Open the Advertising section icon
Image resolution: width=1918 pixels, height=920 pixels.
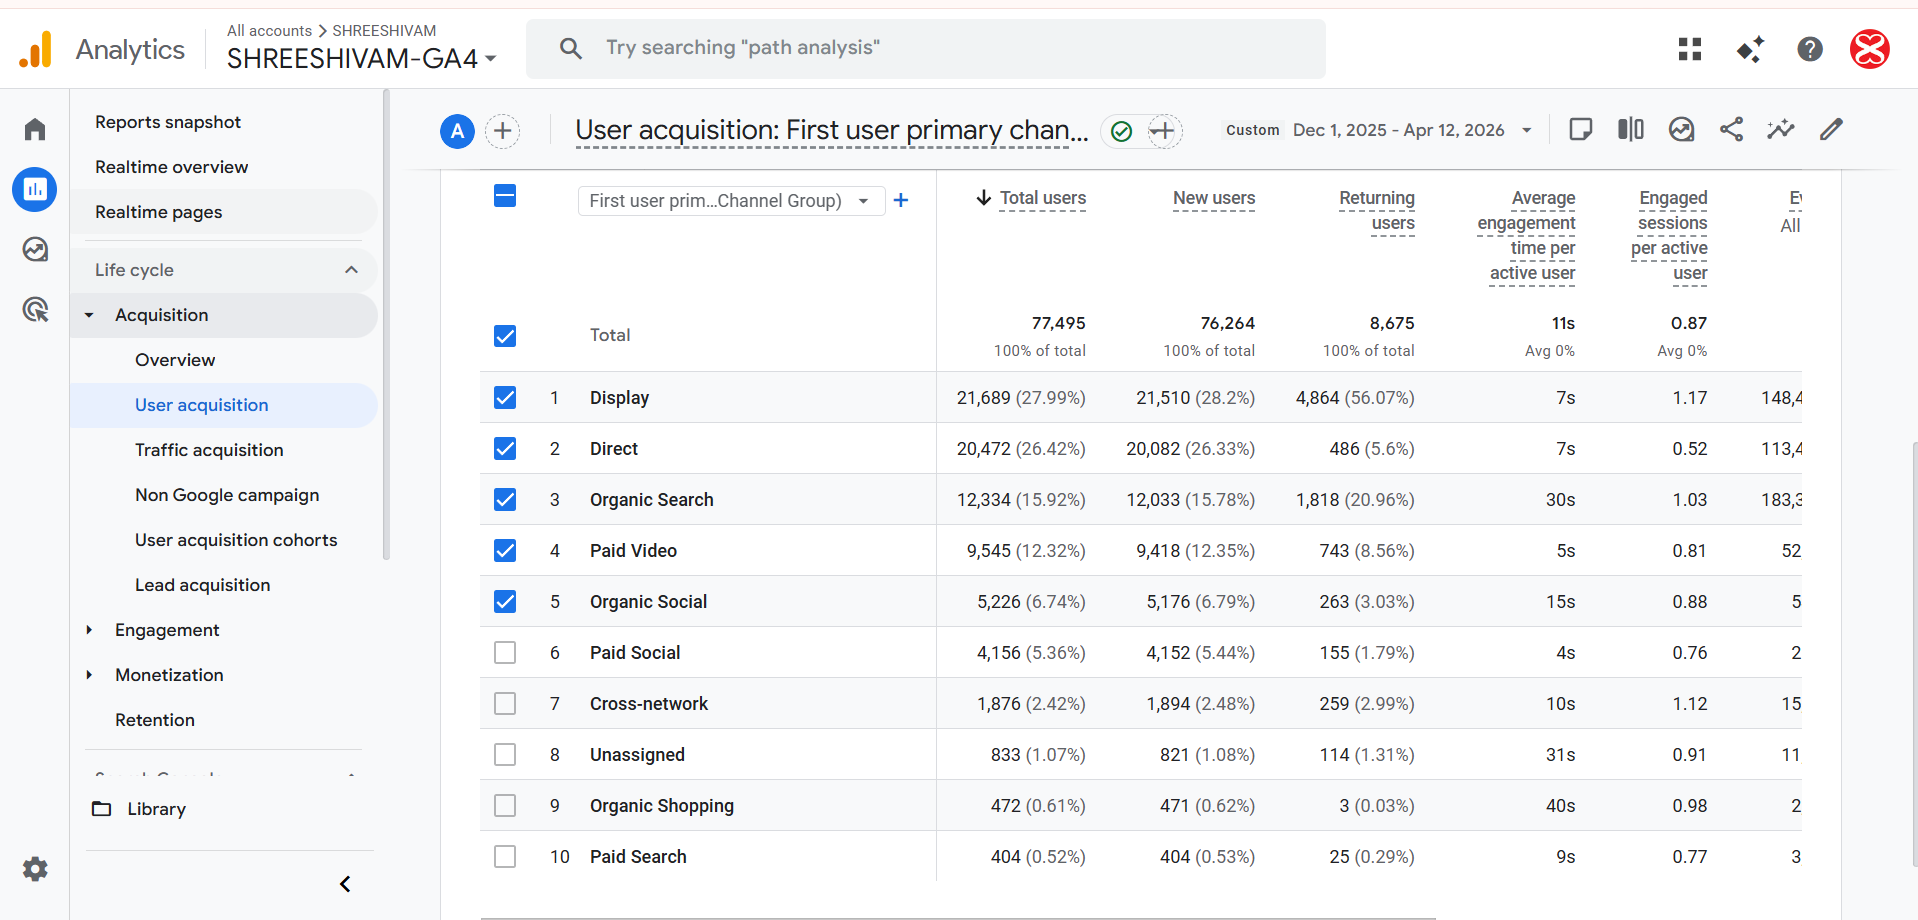coord(34,309)
